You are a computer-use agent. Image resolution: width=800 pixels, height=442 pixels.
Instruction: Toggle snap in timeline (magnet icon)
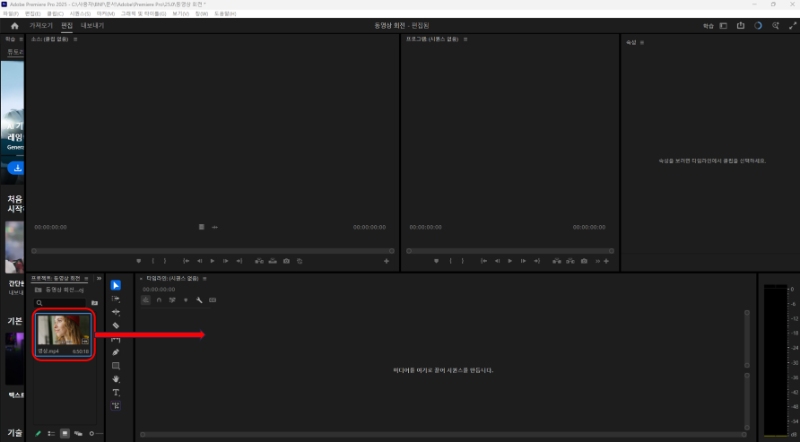point(159,299)
